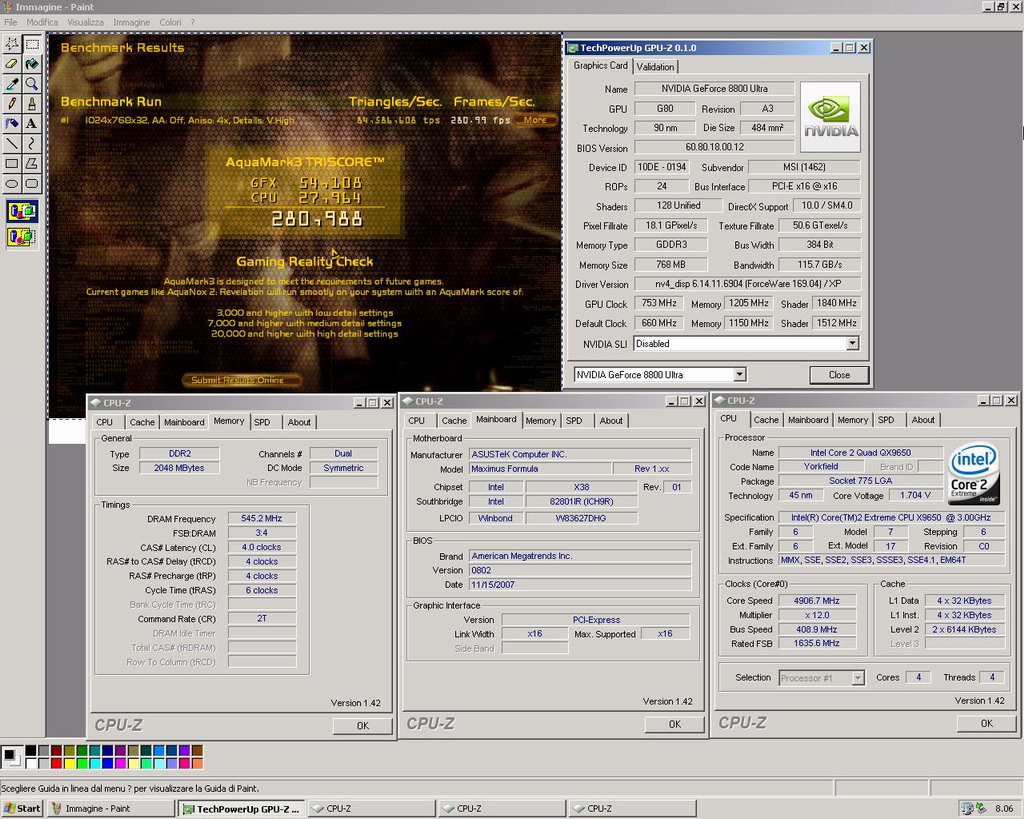Choose the Airbrush spray tool
The image size is (1024, 819).
click(12, 123)
